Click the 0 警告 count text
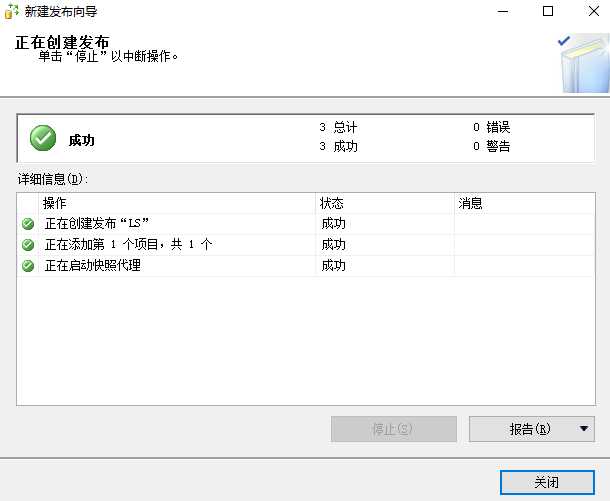The height and width of the screenshot is (501, 610). 492,147
